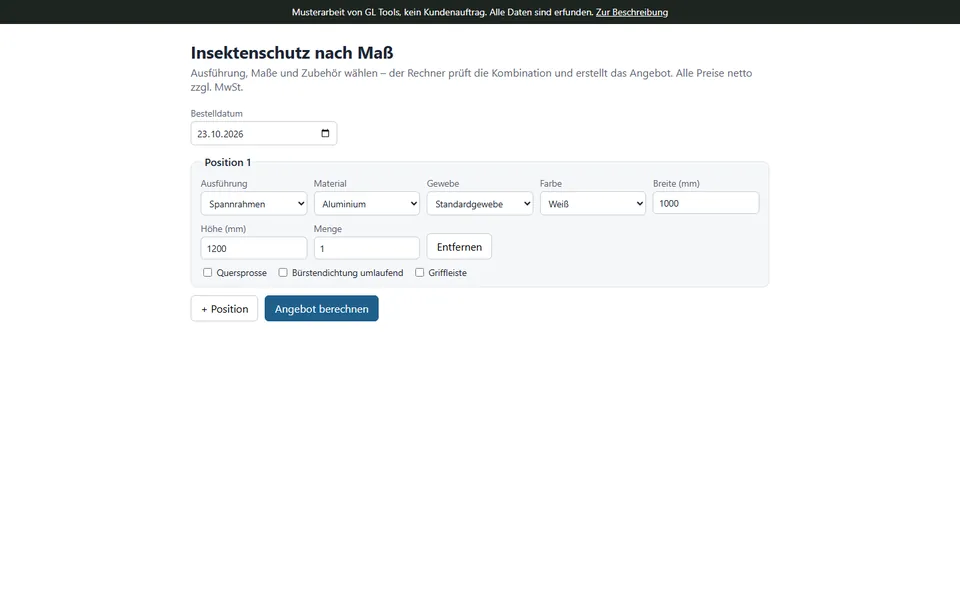Click the Quersprosse label text
Image resolution: width=960 pixels, height=600 pixels.
(x=241, y=273)
